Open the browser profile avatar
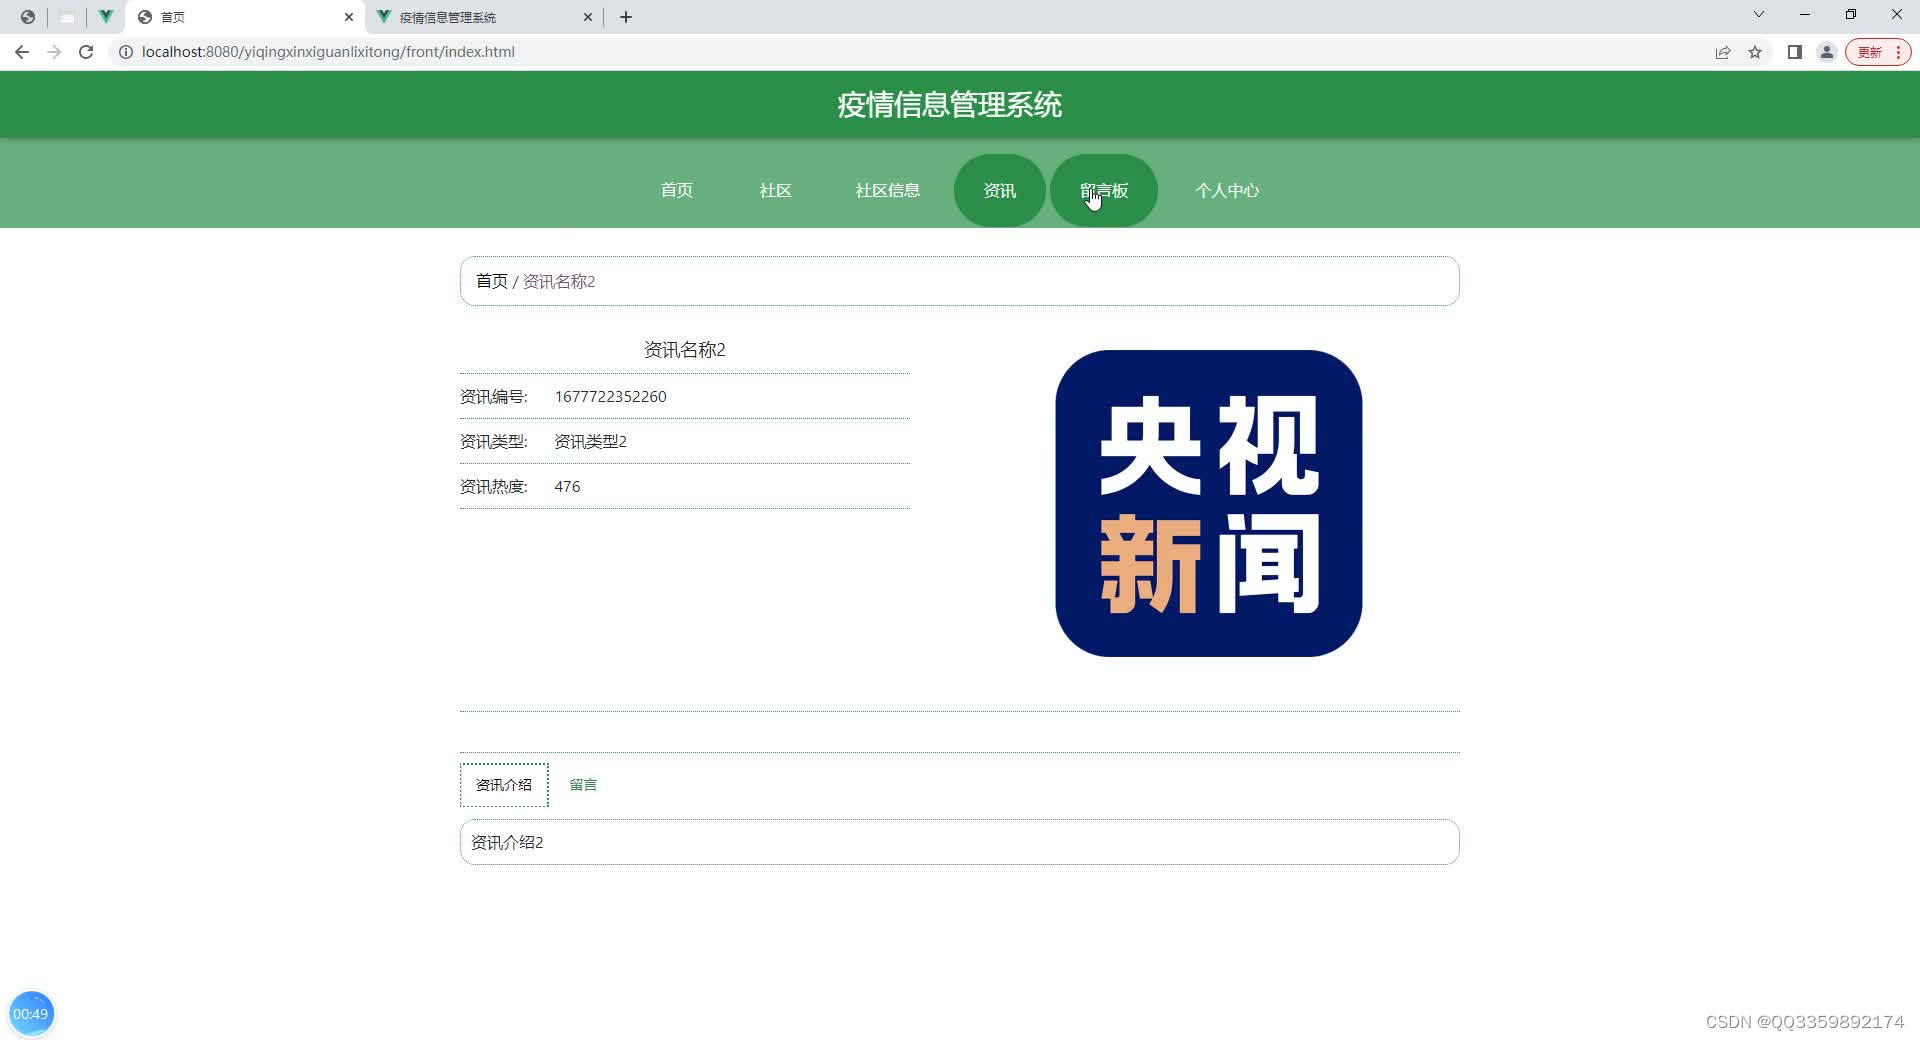 [1826, 52]
